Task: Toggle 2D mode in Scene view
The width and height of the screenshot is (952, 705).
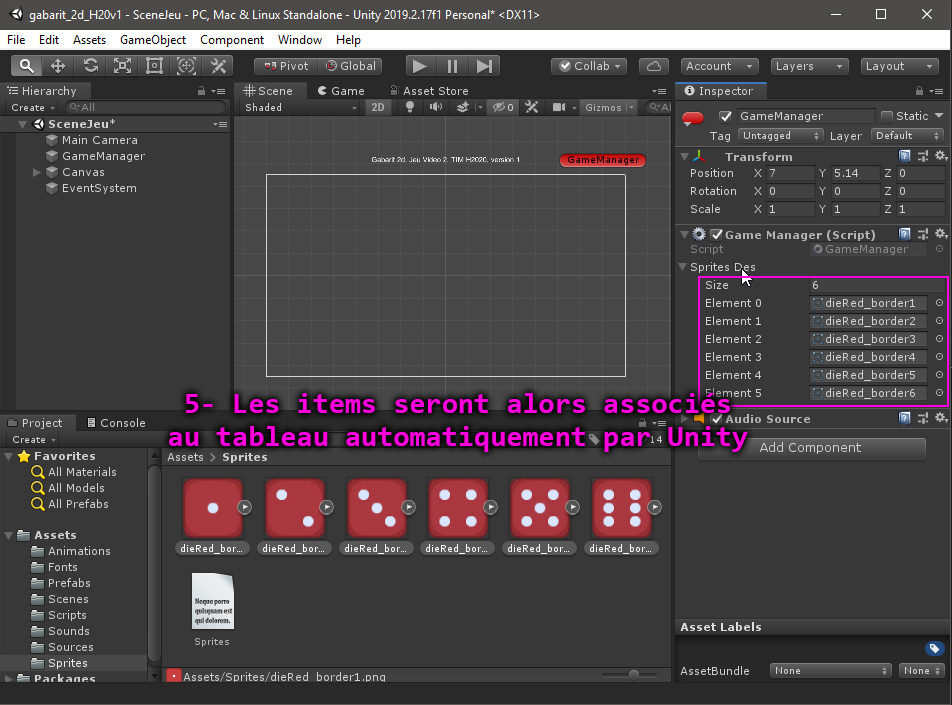Action: pyautogui.click(x=377, y=108)
